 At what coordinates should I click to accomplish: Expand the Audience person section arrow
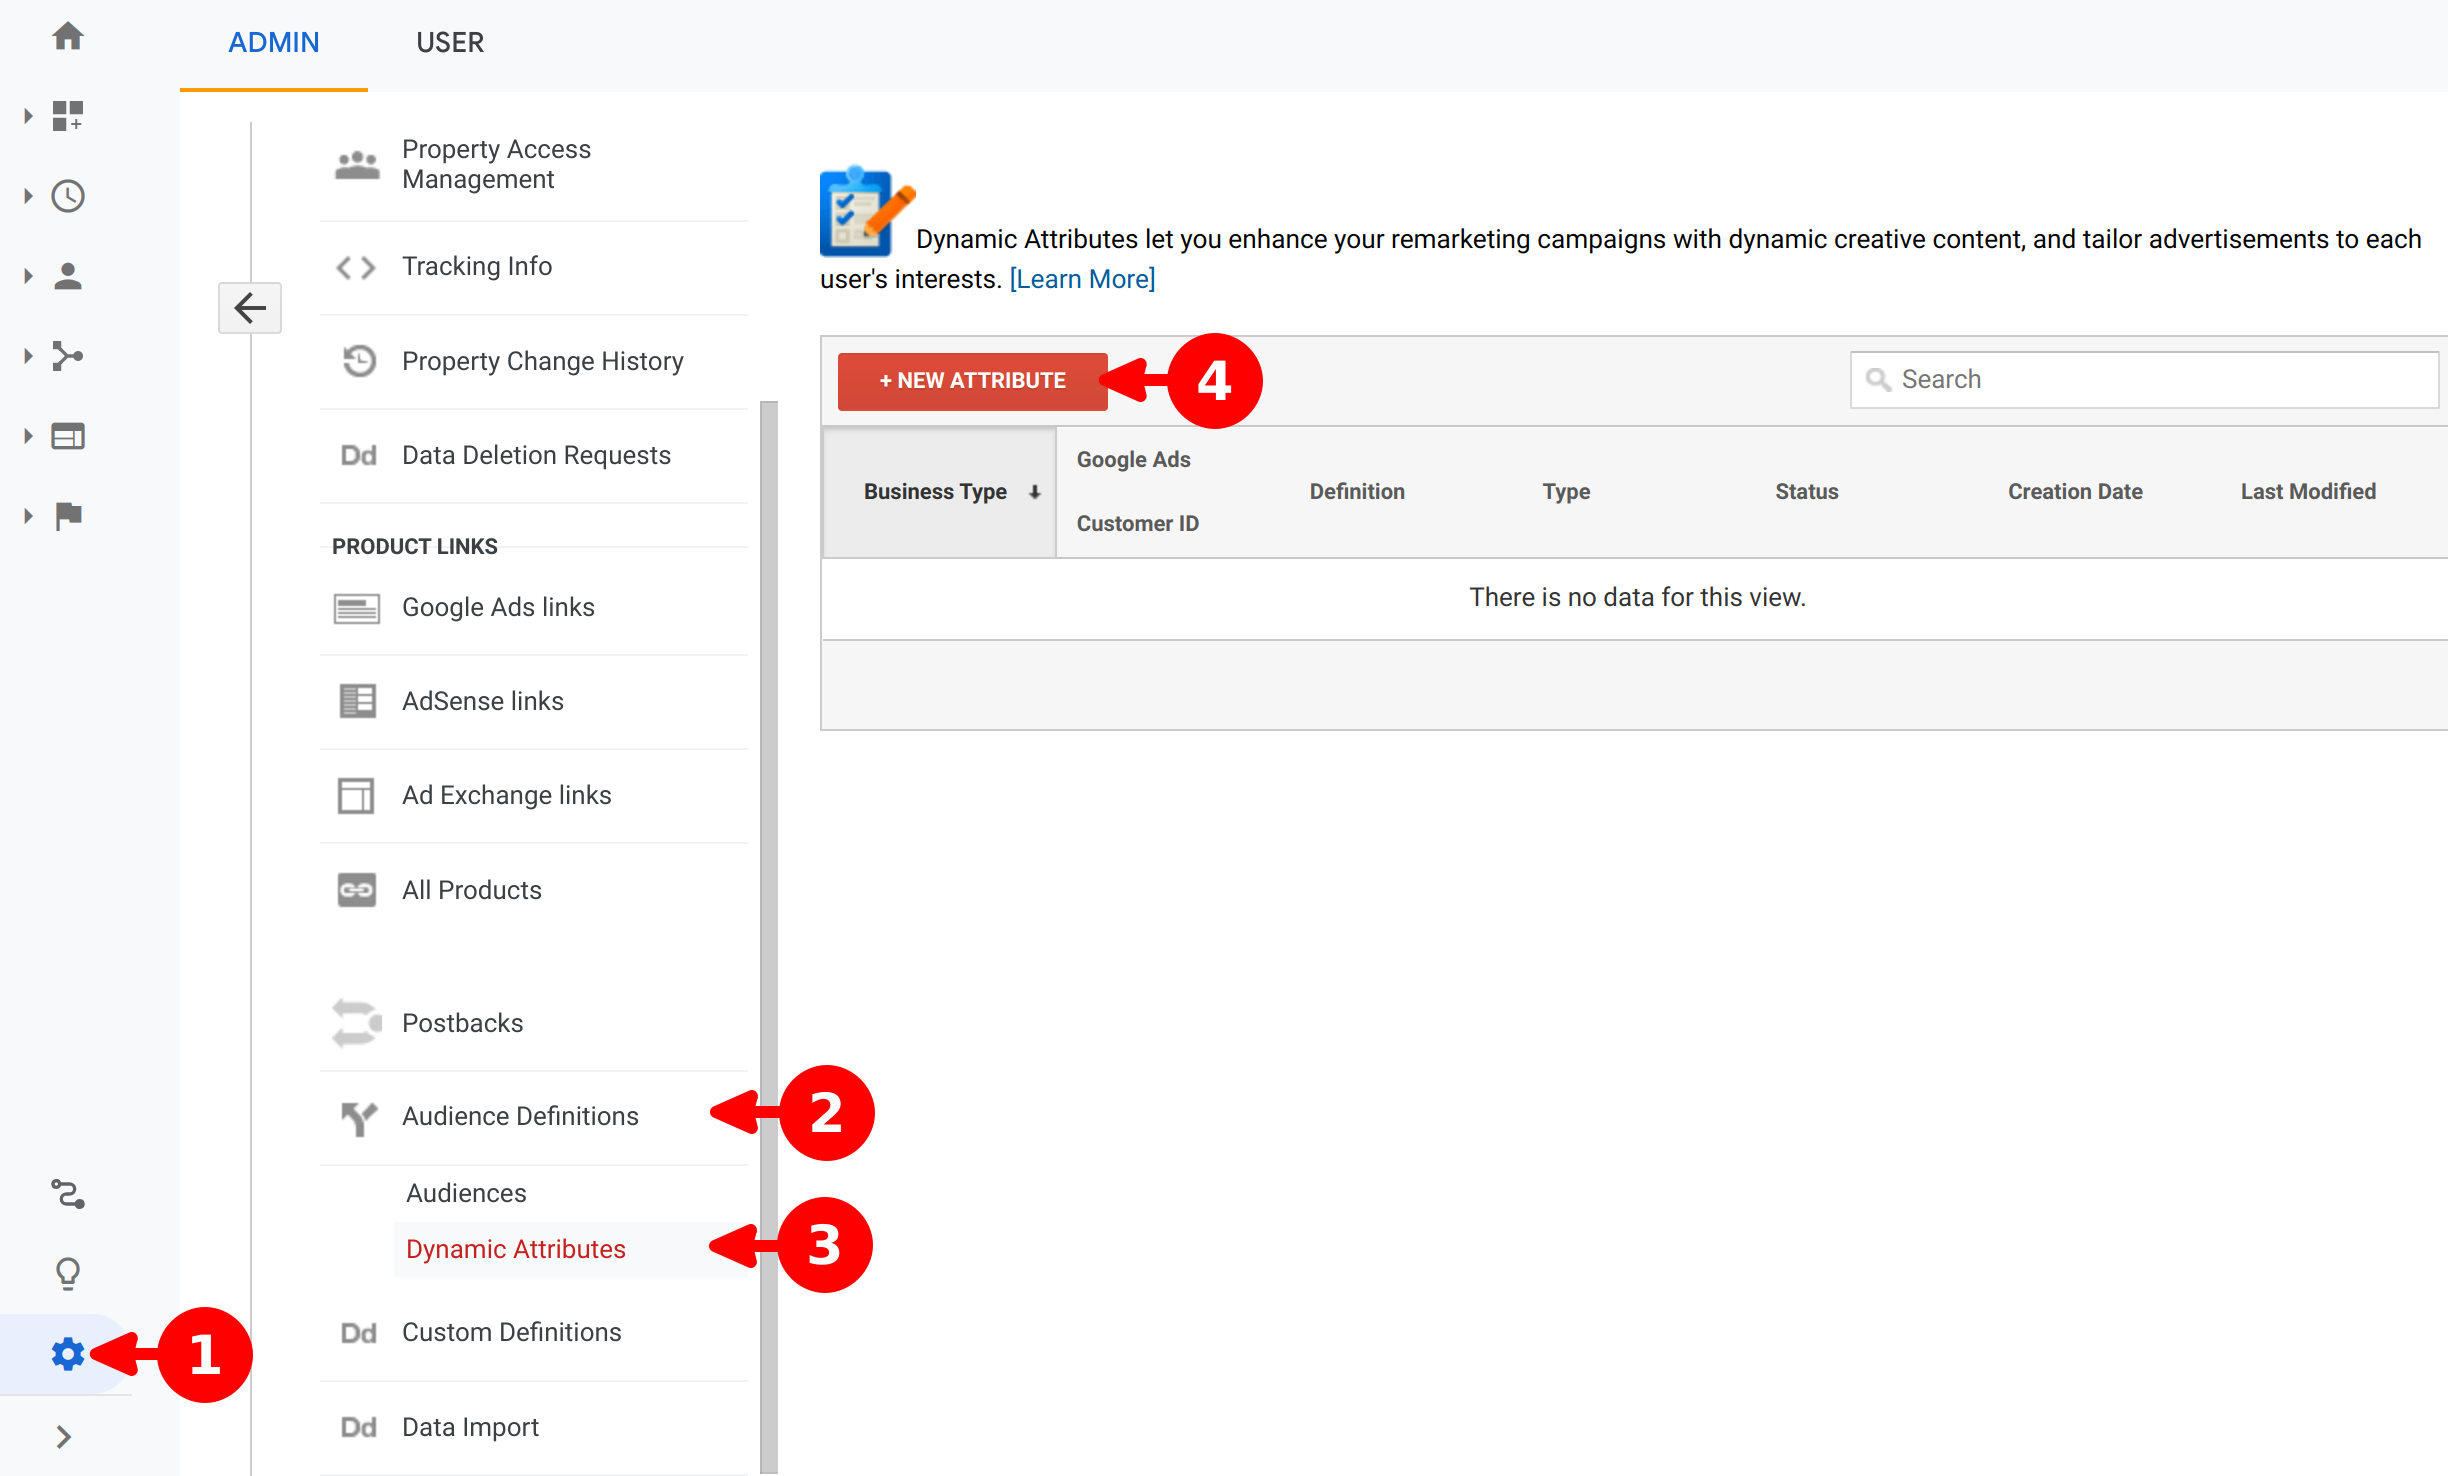click(28, 276)
